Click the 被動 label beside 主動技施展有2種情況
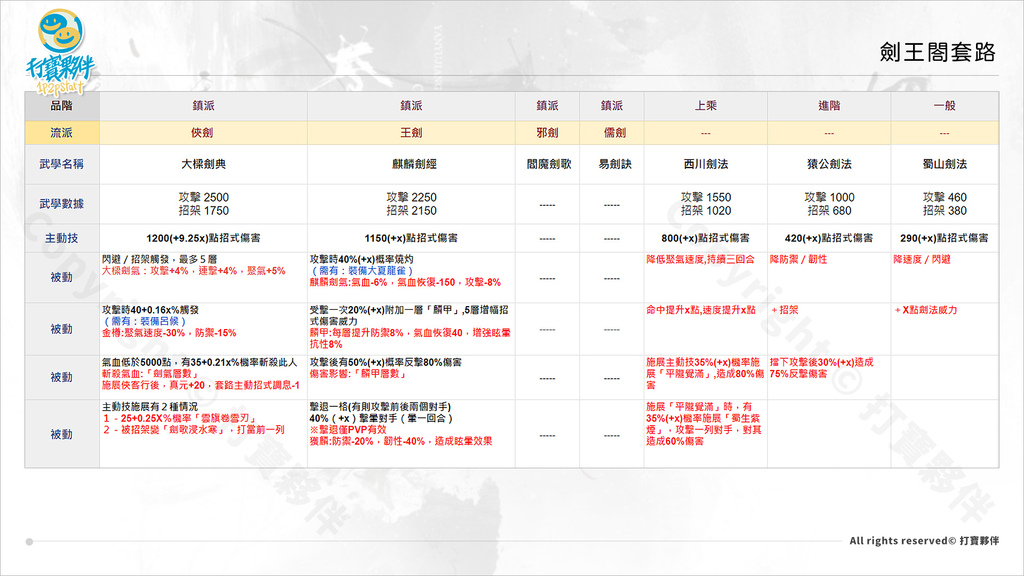Screen dimensions: 1024x576 [x=61, y=434]
